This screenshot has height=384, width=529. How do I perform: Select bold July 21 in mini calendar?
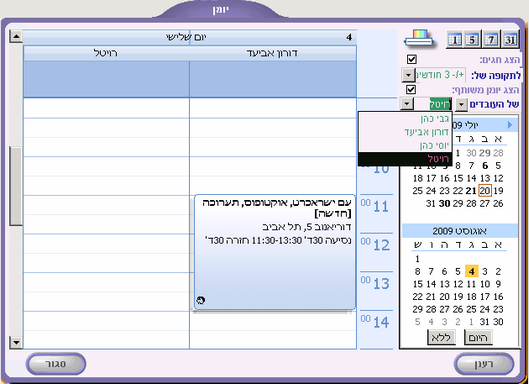click(x=471, y=191)
